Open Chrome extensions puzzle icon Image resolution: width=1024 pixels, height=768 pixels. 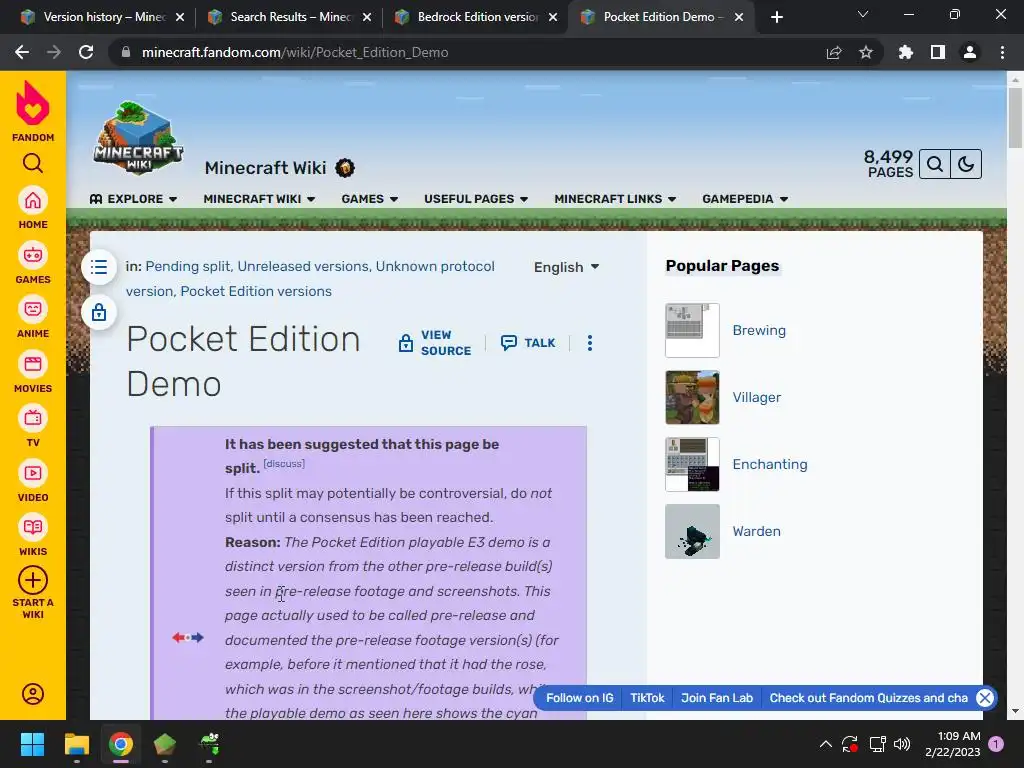[906, 52]
